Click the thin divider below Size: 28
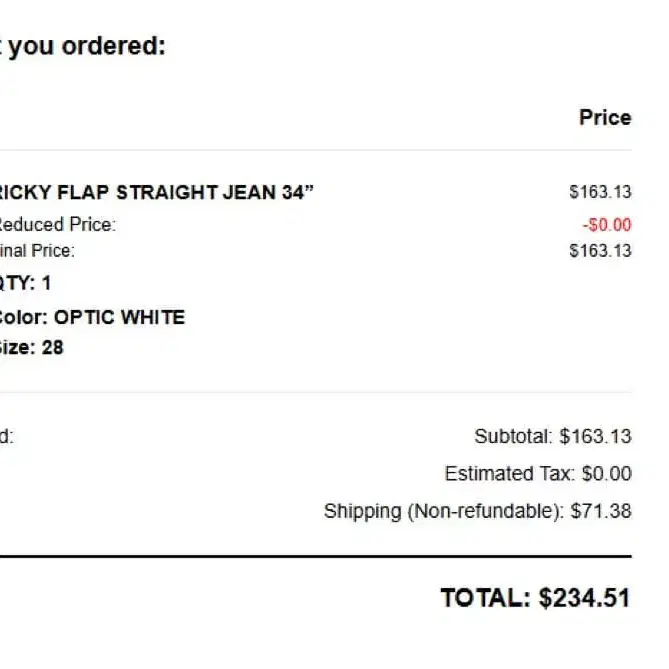 click(x=316, y=392)
